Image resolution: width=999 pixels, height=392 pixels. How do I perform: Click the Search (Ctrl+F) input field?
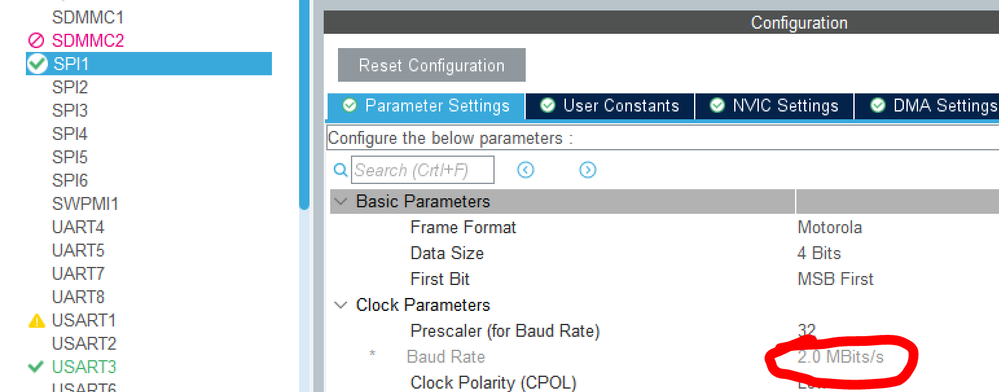coord(422,170)
